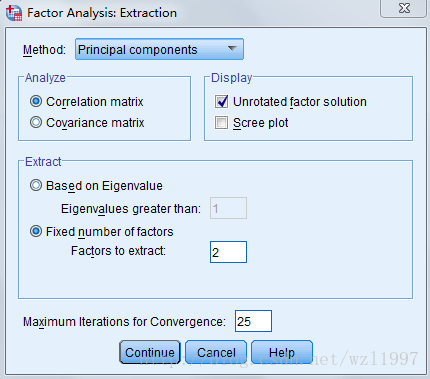Select the Correlation matrix radio button
This screenshot has width=430, height=379.
36,101
